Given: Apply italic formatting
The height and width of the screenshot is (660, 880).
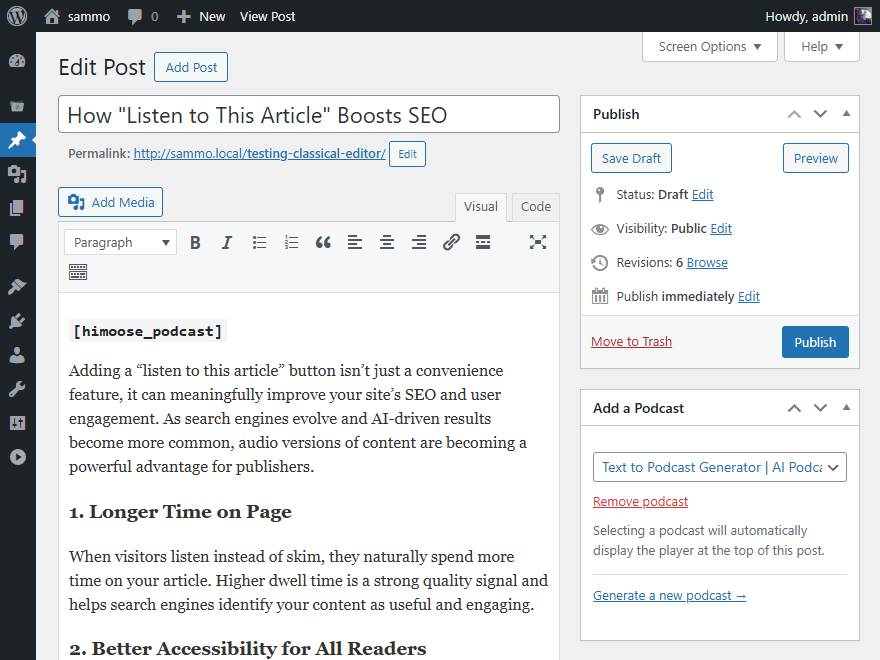Looking at the screenshot, I should coord(227,242).
